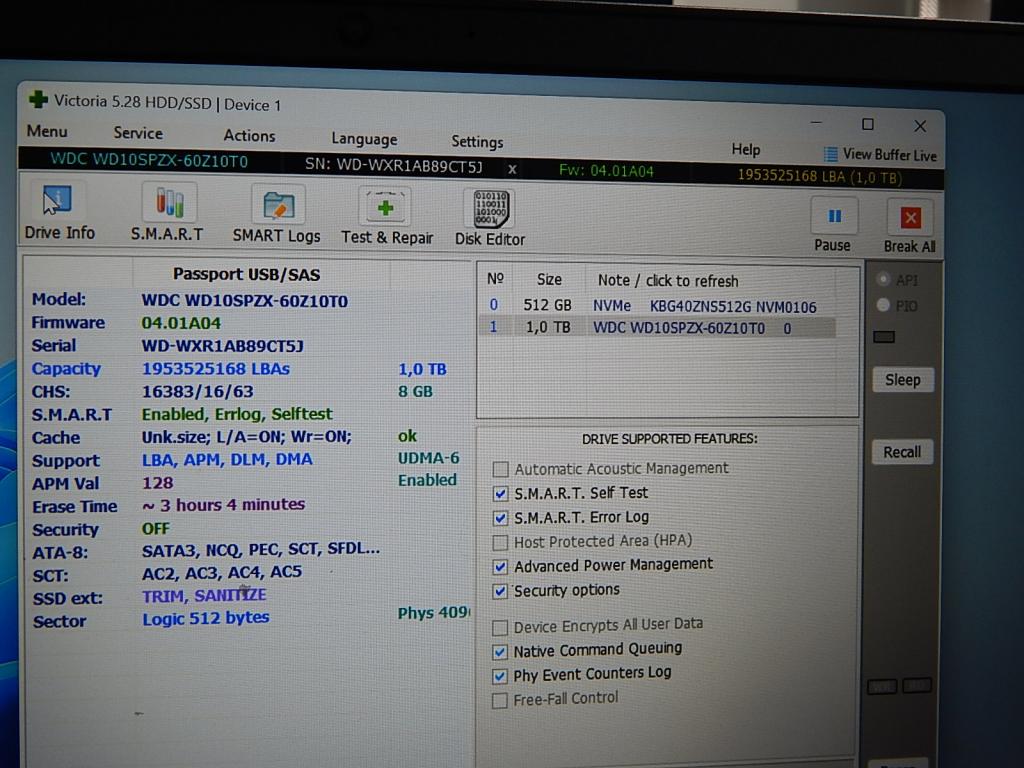The height and width of the screenshot is (768, 1024).
Task: Select NVMe KBG40ZNS512G drive row 0
Action: [656, 306]
